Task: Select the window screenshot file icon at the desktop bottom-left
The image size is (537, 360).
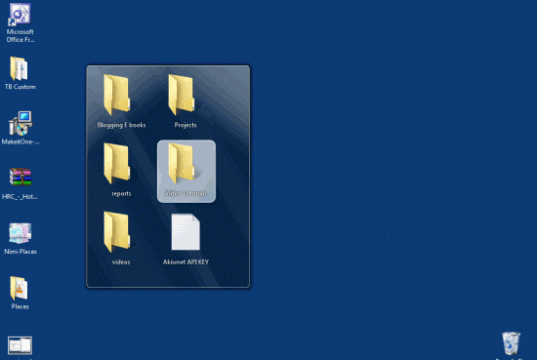Action: point(20,345)
